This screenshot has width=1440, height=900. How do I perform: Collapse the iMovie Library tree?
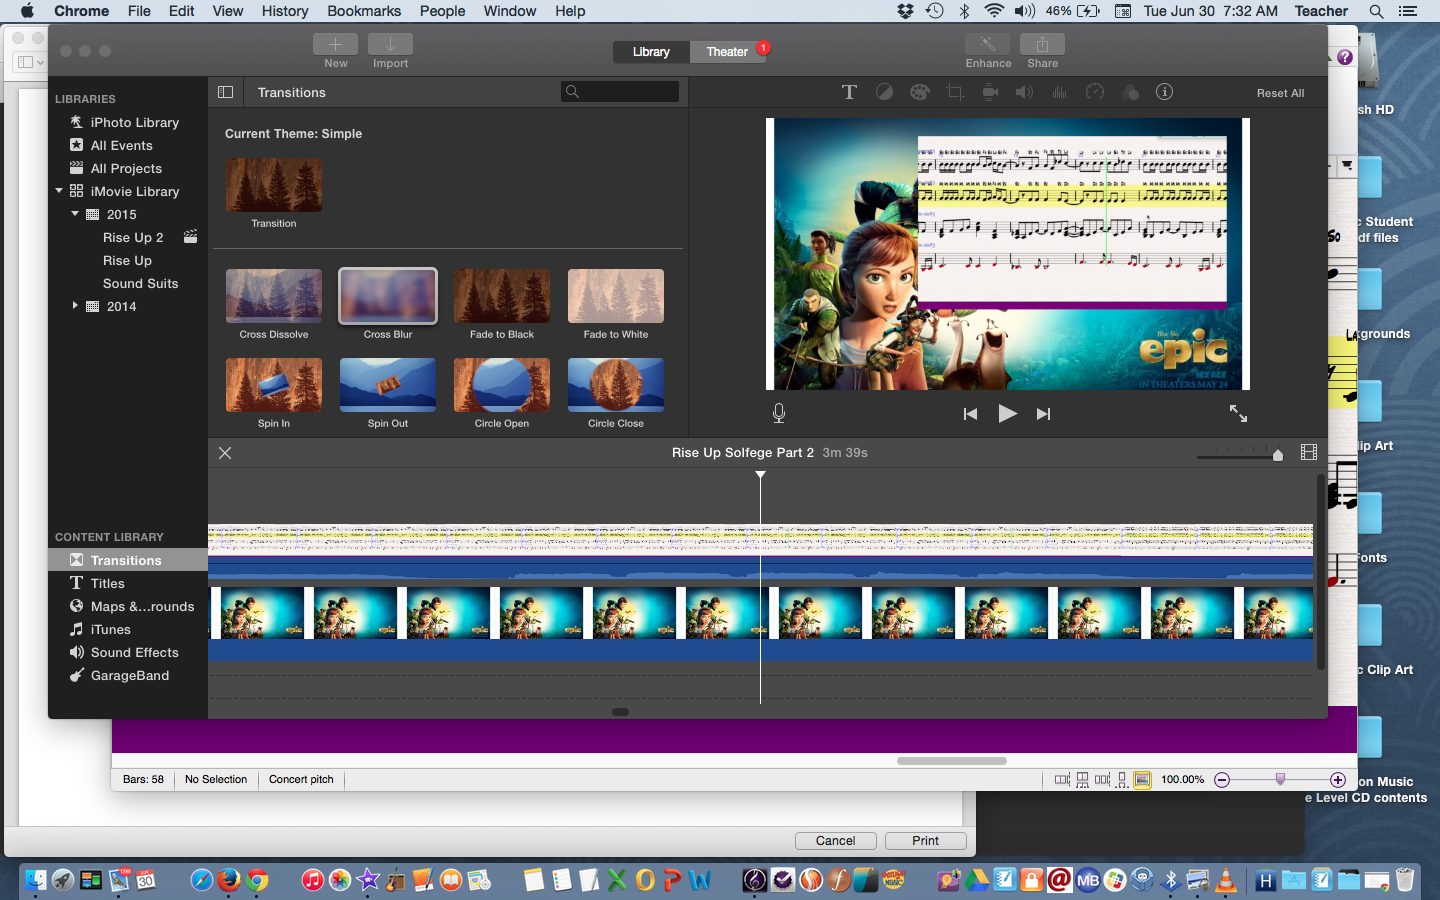click(59, 191)
